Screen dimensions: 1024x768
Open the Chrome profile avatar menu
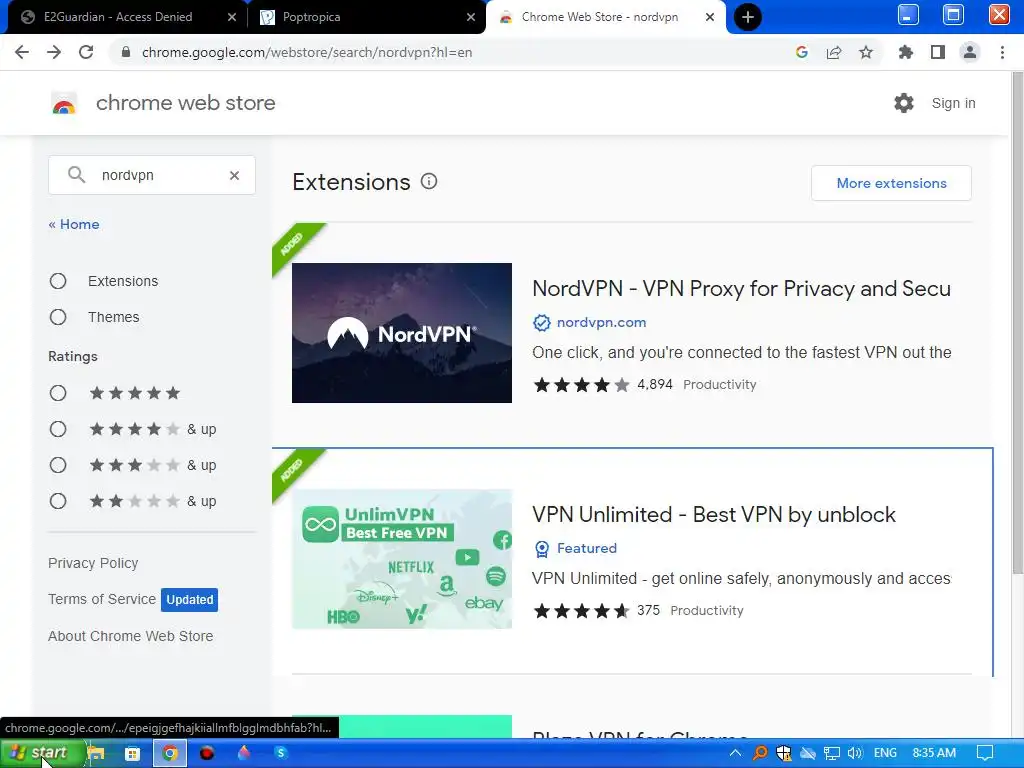970,52
